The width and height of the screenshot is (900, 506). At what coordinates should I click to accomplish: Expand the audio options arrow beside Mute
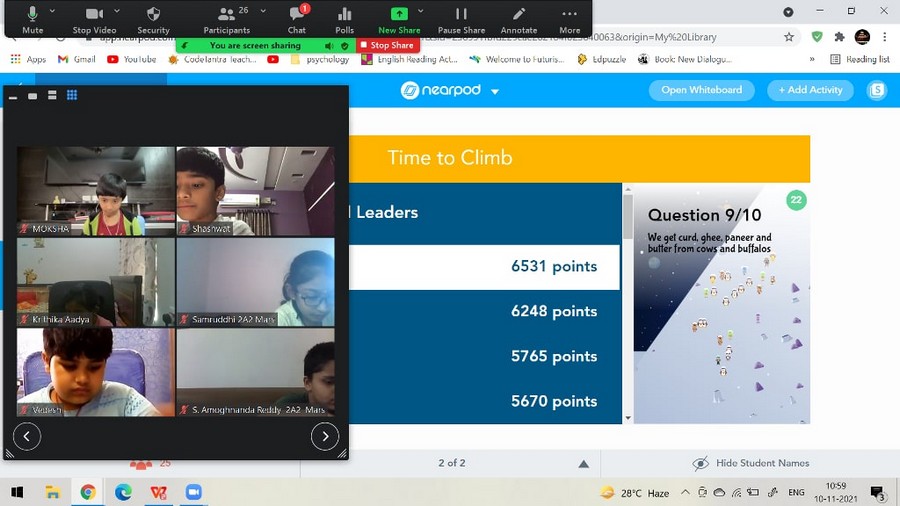[54, 11]
